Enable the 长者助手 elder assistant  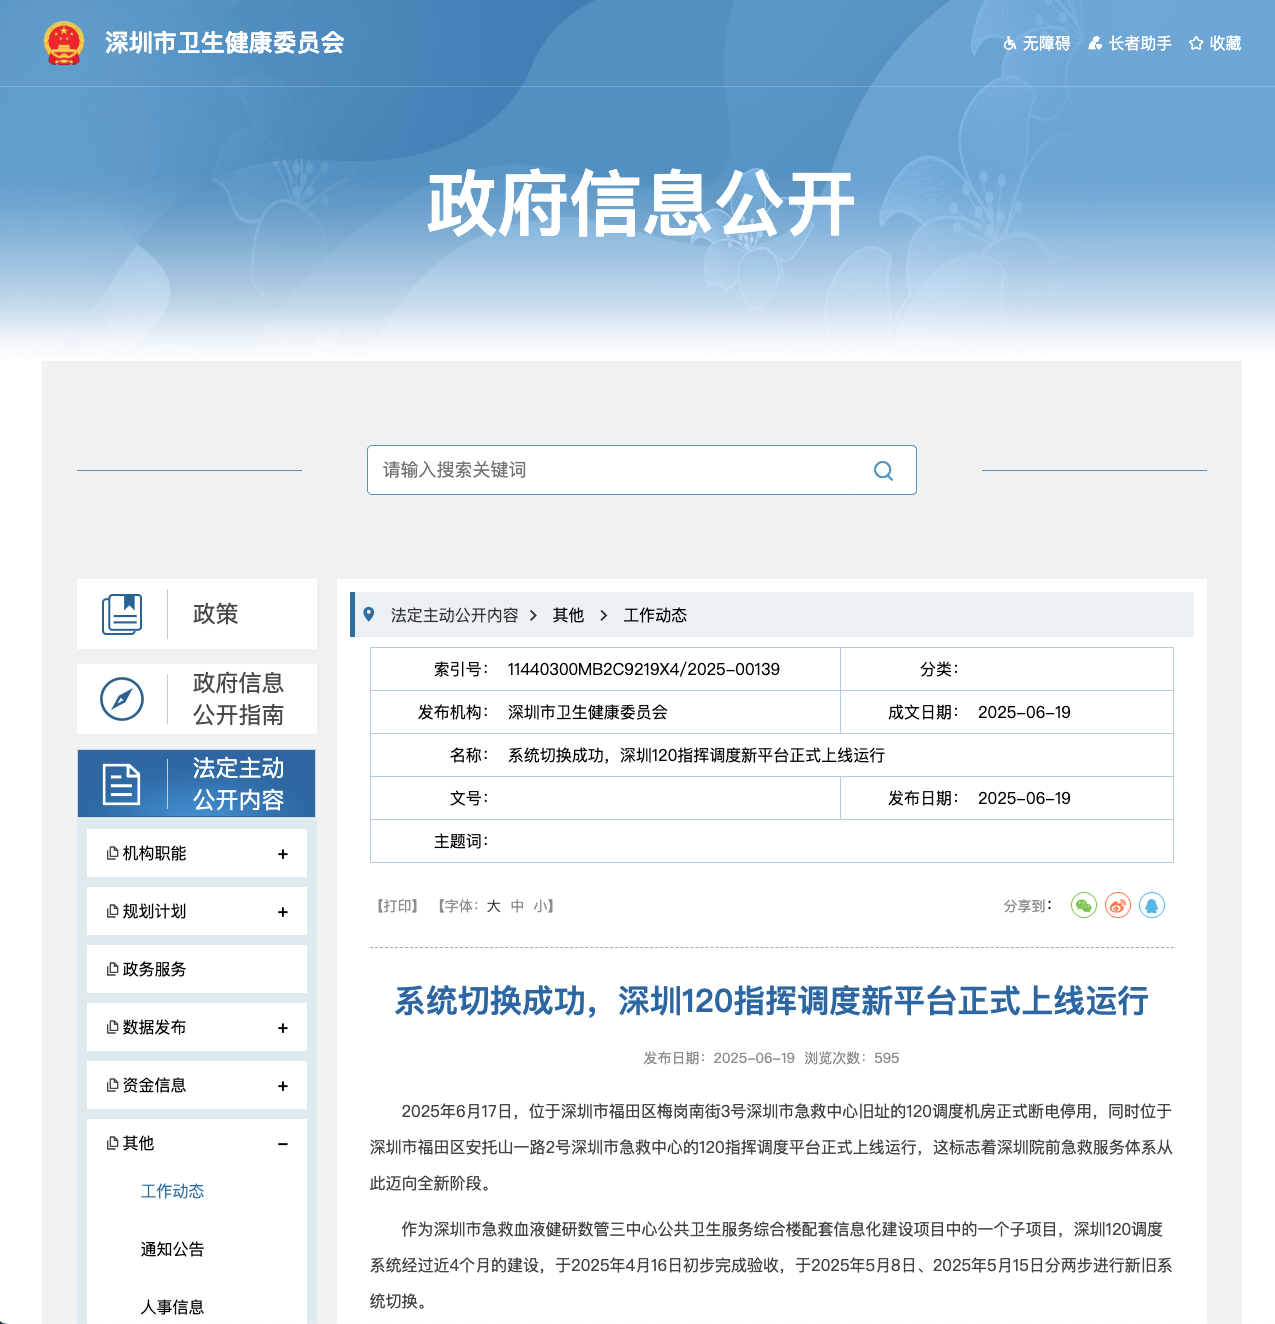[1130, 44]
